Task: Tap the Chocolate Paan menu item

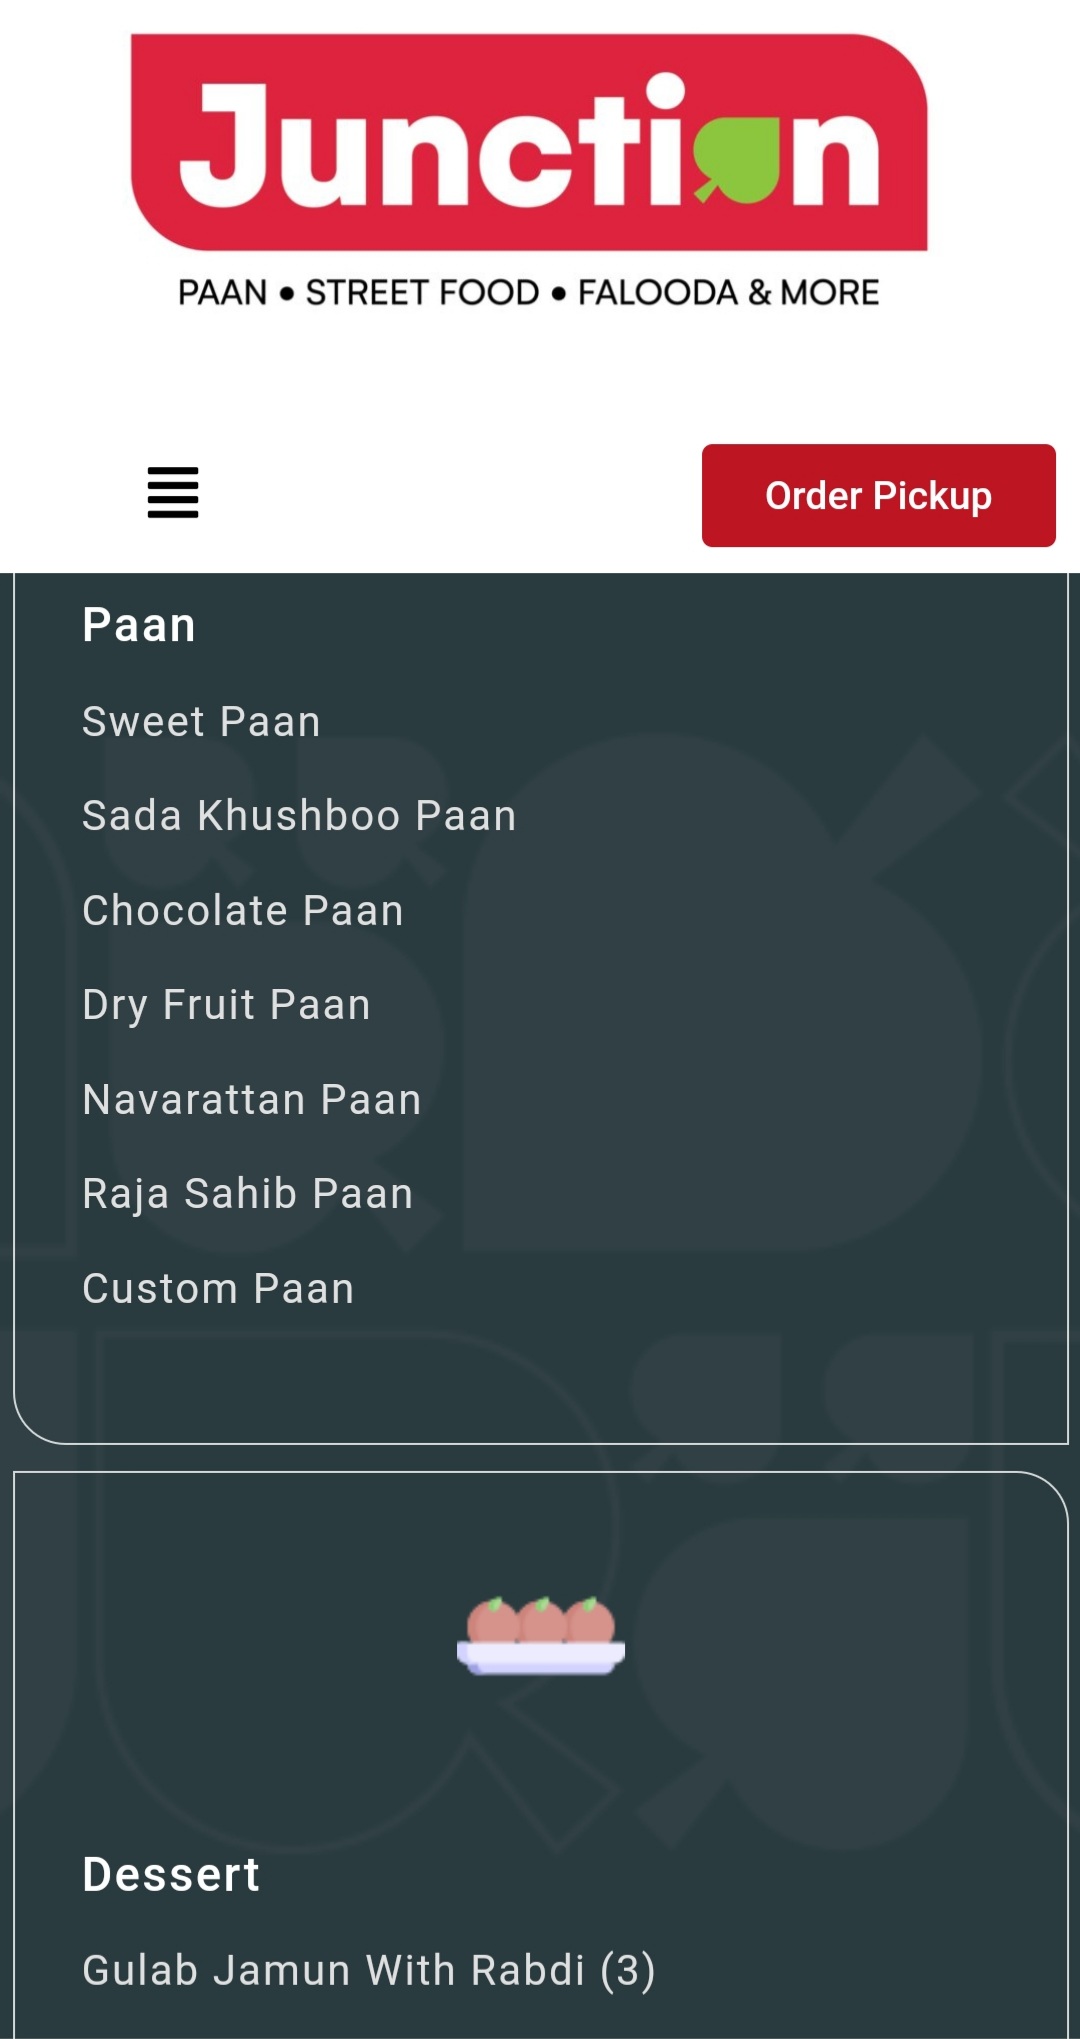Action: [x=243, y=910]
